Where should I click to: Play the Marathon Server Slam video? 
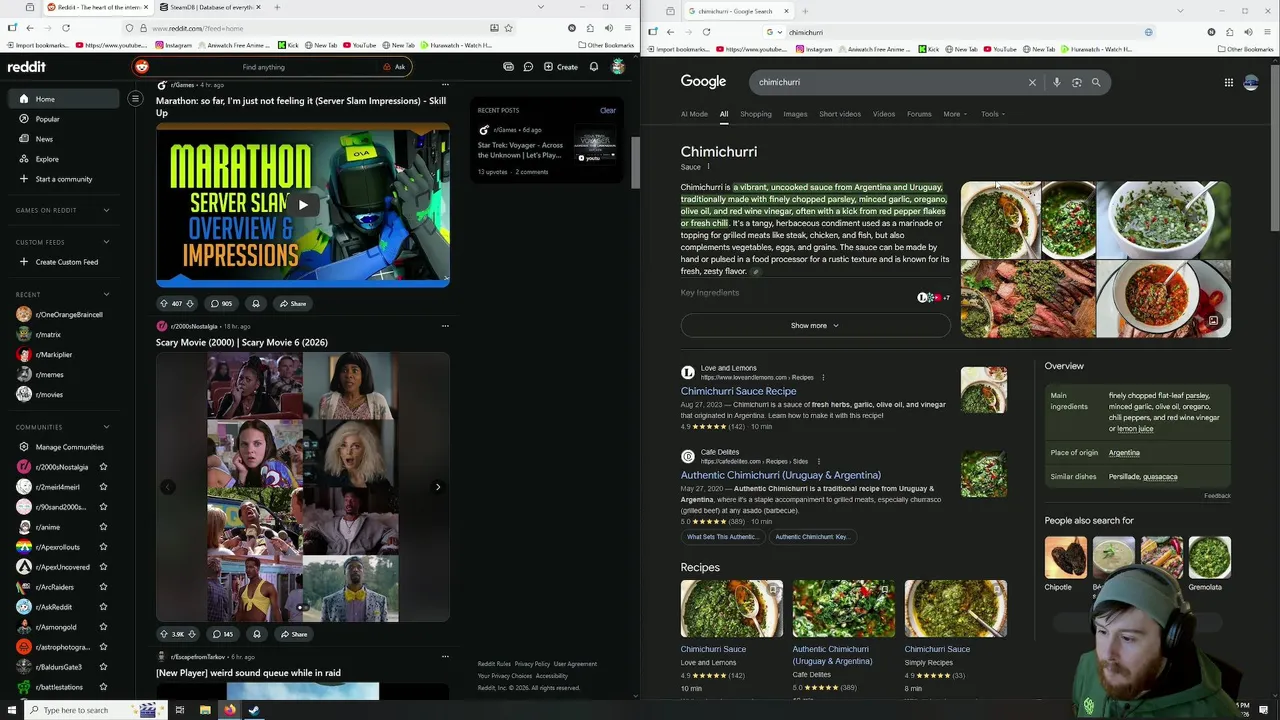coord(303,205)
